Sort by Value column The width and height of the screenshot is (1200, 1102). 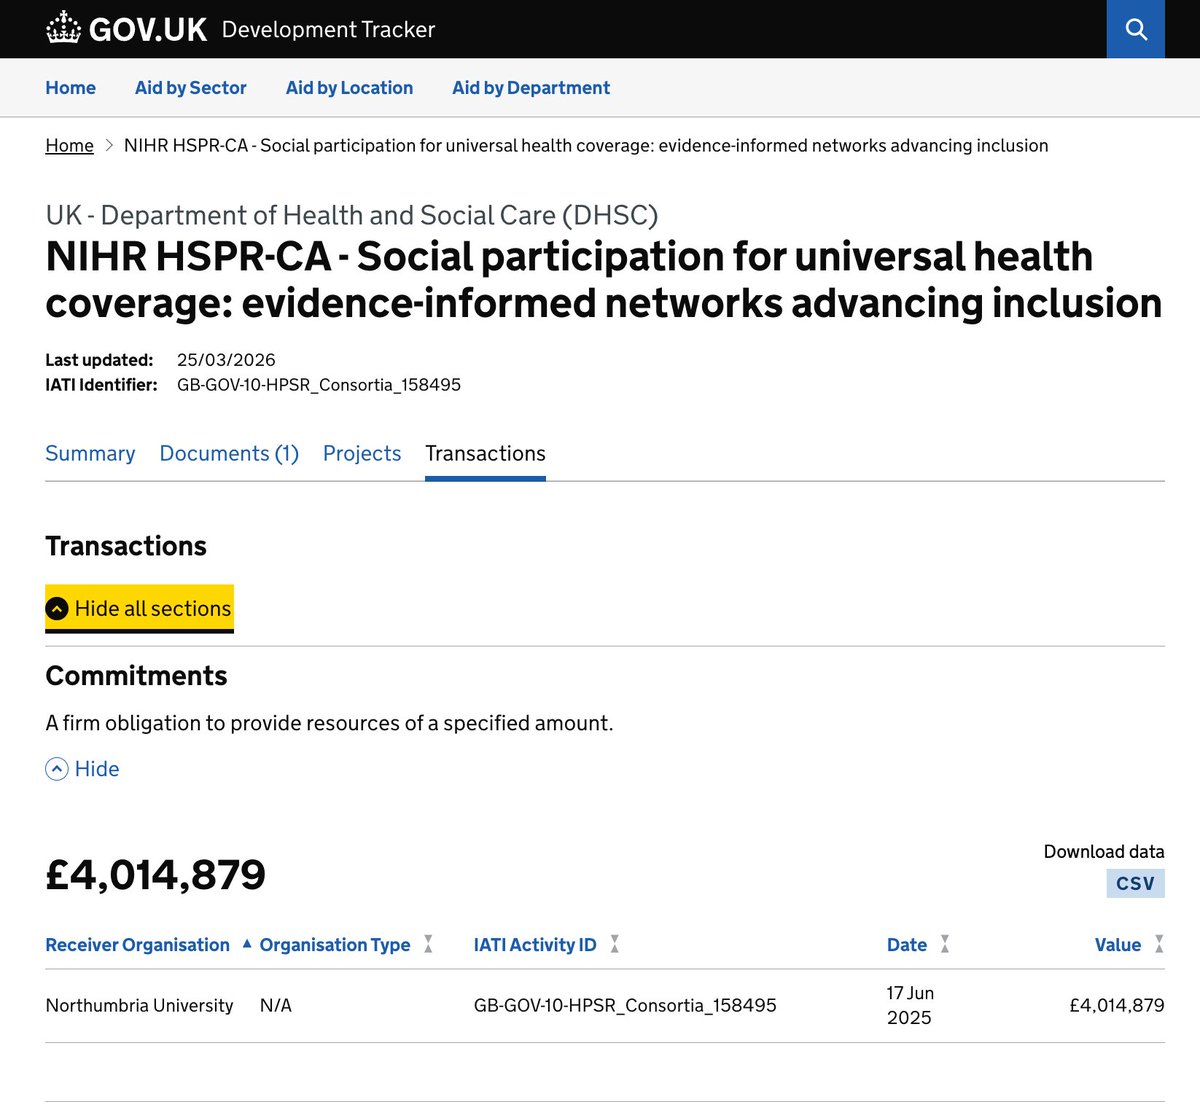(x=1129, y=945)
